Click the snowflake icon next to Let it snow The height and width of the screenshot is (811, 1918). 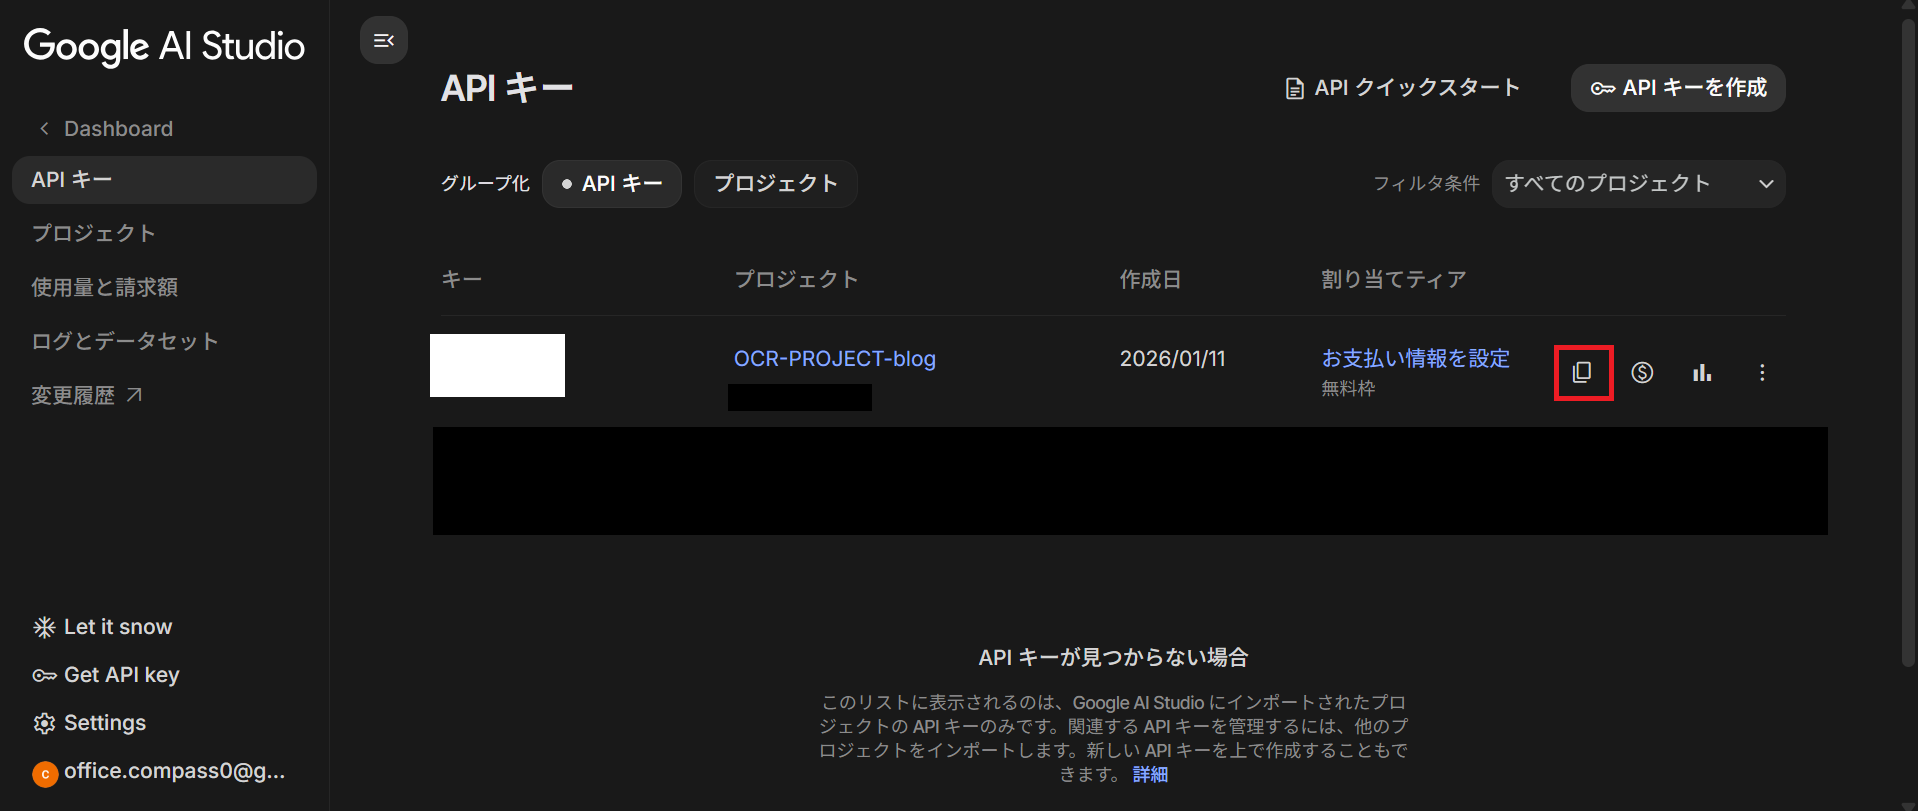pyautogui.click(x=44, y=627)
